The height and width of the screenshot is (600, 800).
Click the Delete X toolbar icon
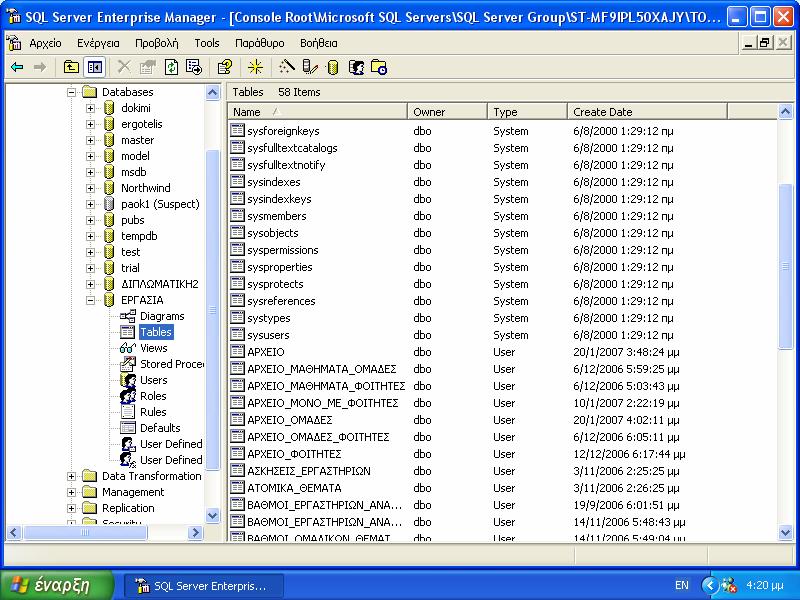click(x=124, y=67)
